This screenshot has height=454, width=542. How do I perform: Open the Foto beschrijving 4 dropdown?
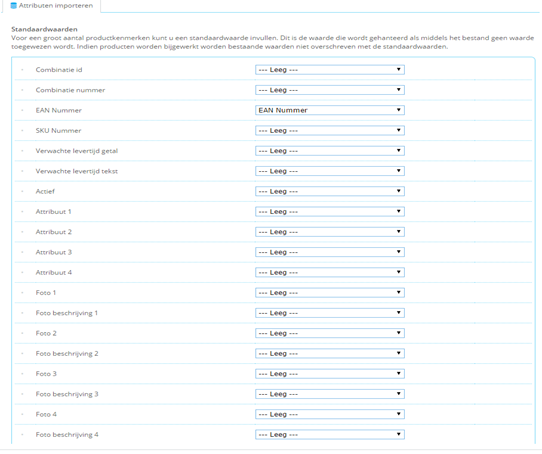(330, 435)
